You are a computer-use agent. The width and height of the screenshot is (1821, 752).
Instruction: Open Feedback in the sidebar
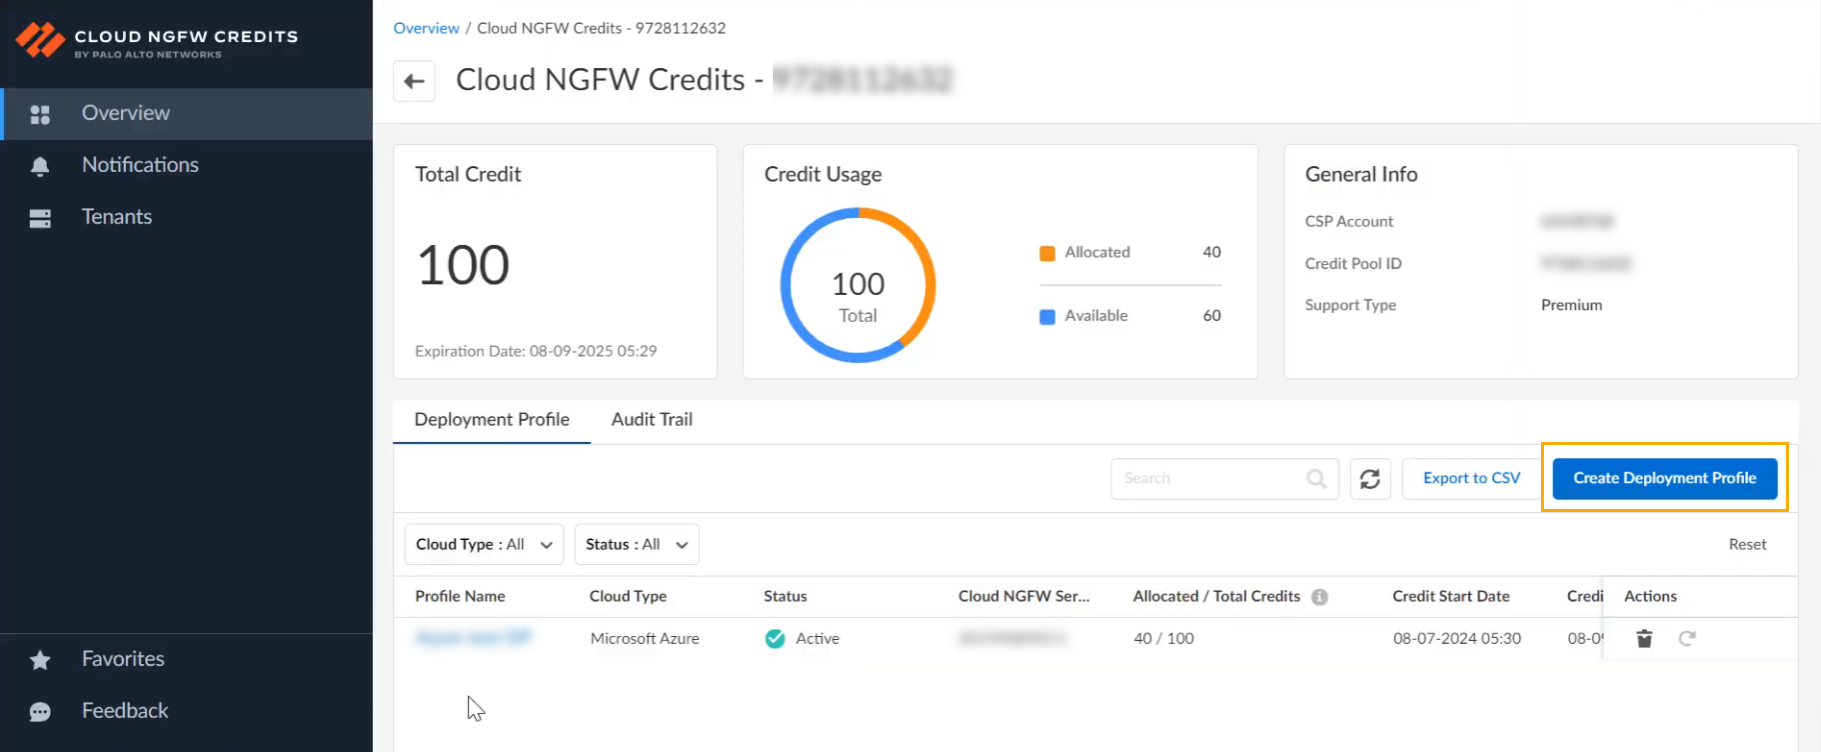(x=187, y=712)
